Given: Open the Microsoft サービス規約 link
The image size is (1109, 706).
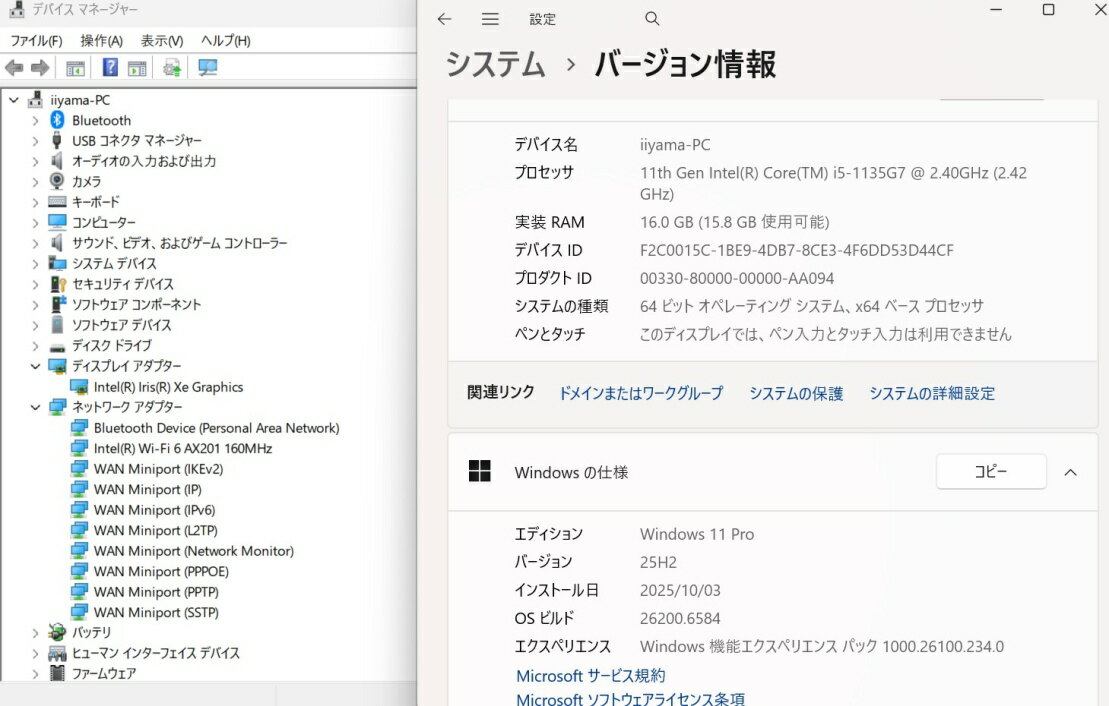Looking at the screenshot, I should 590,676.
